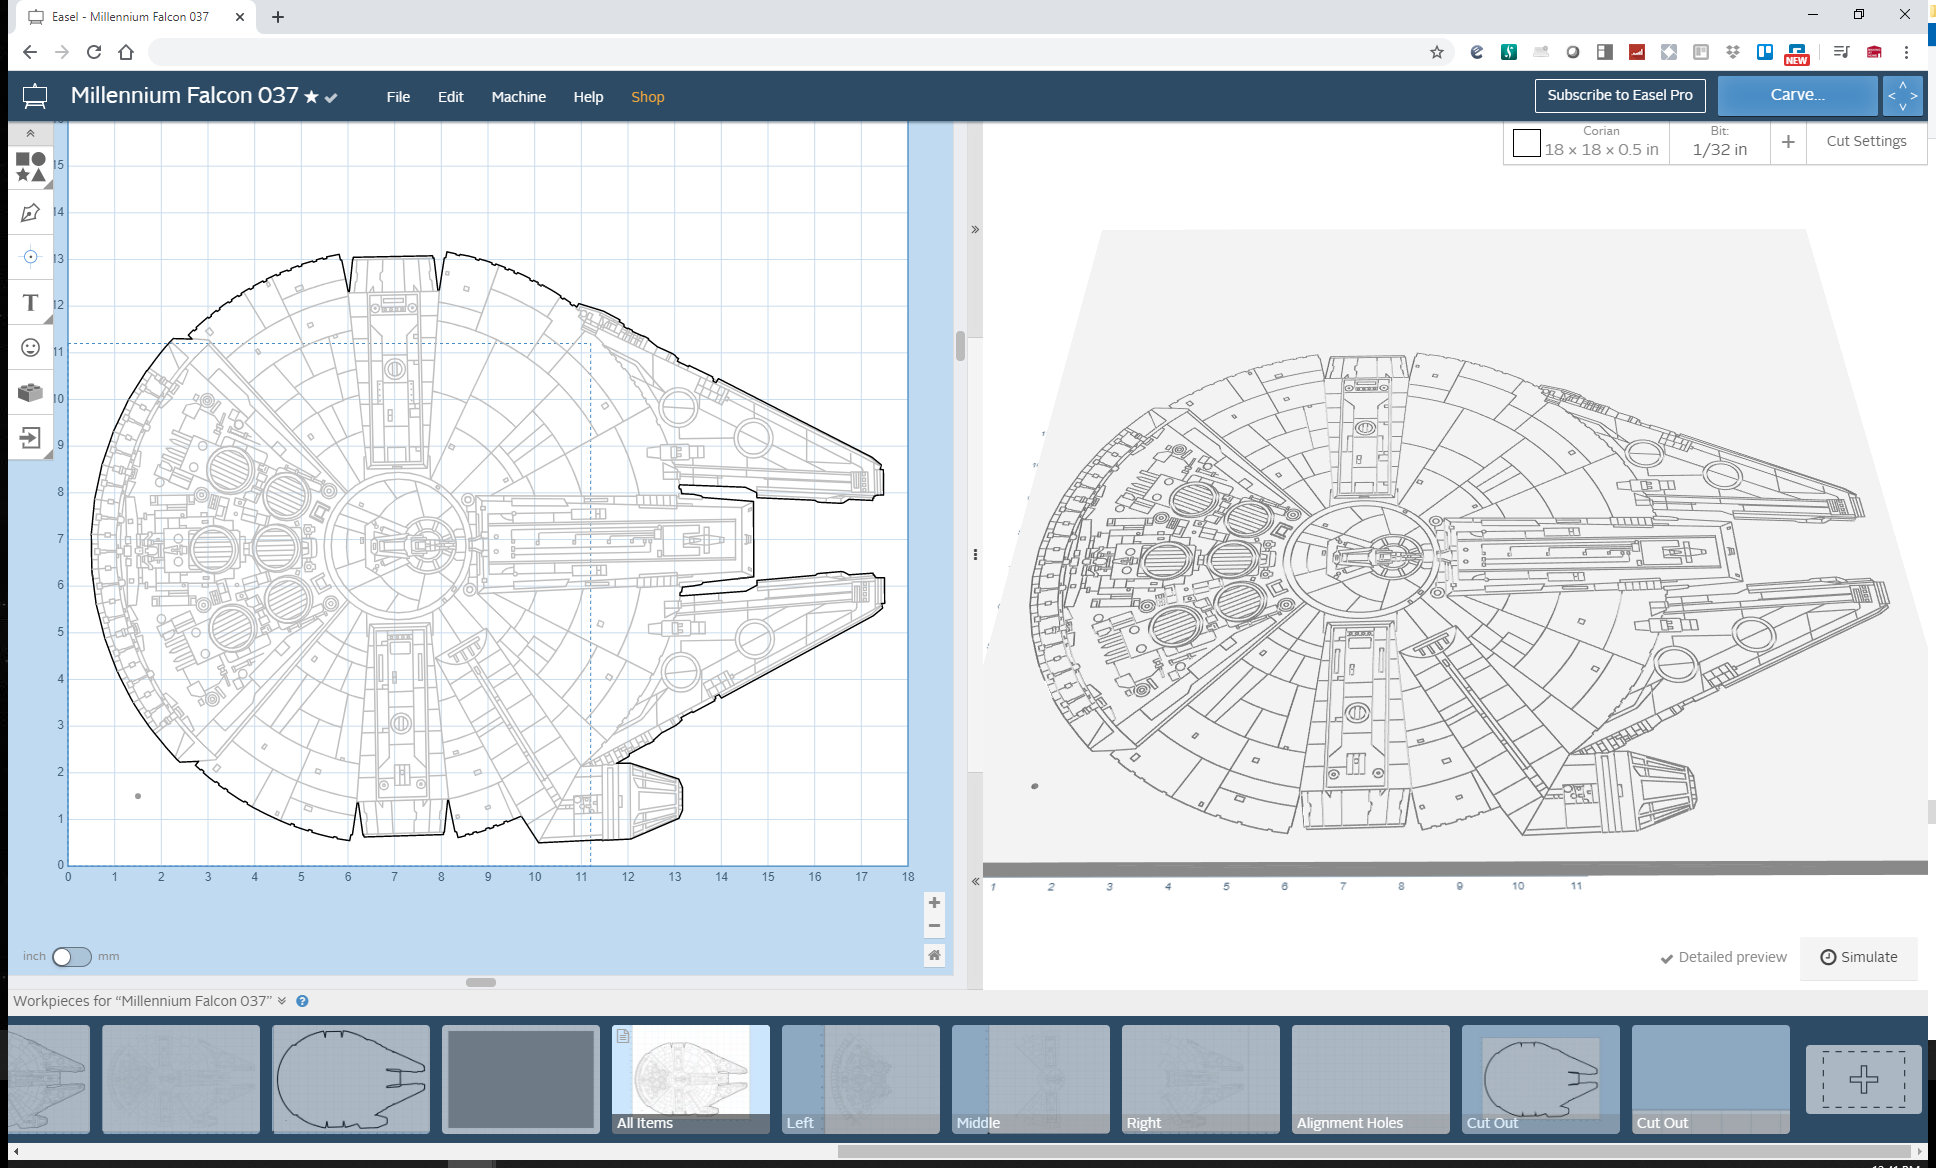This screenshot has width=1936, height=1168.
Task: Click the Trello extension icon
Action: pos(1765,52)
